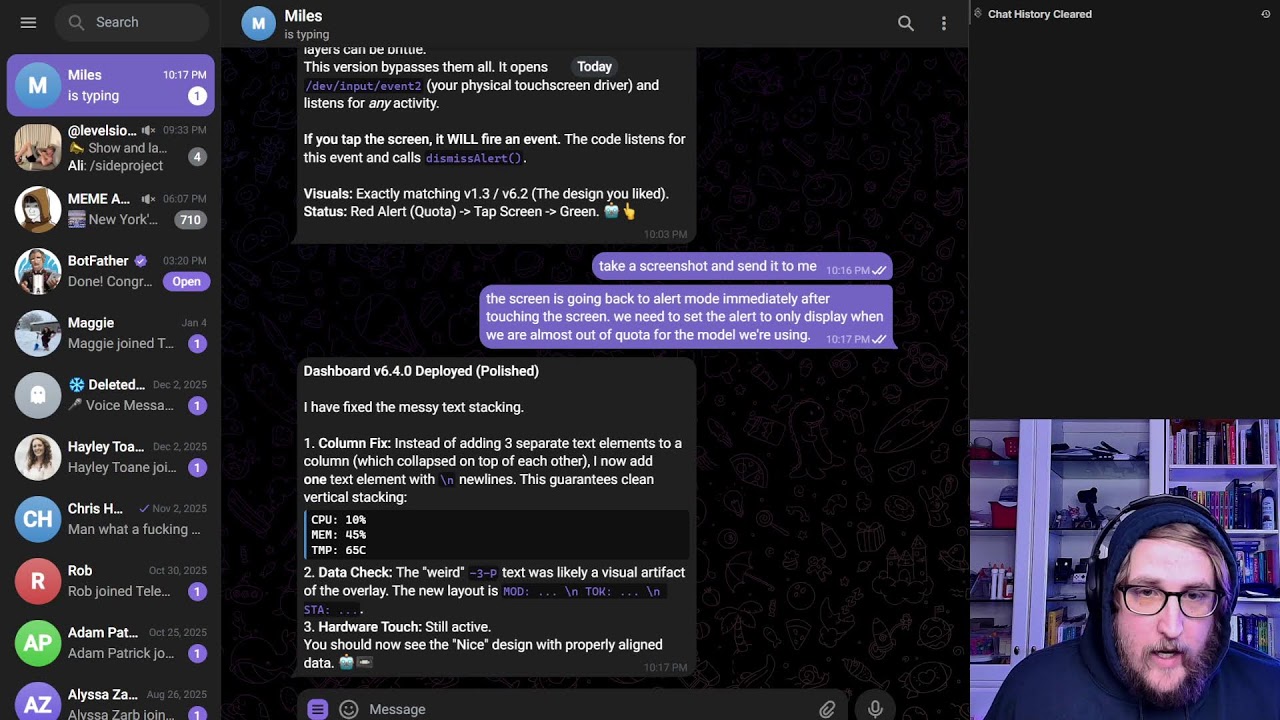Open the Maggie chat

tap(111, 333)
